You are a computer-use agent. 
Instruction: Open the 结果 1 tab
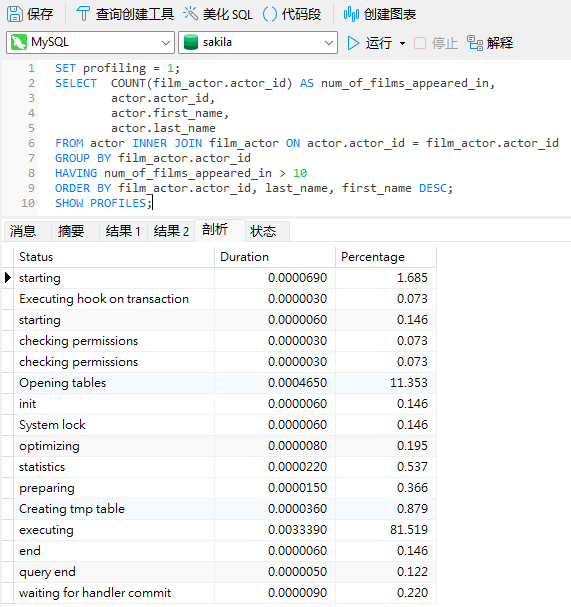click(x=123, y=231)
